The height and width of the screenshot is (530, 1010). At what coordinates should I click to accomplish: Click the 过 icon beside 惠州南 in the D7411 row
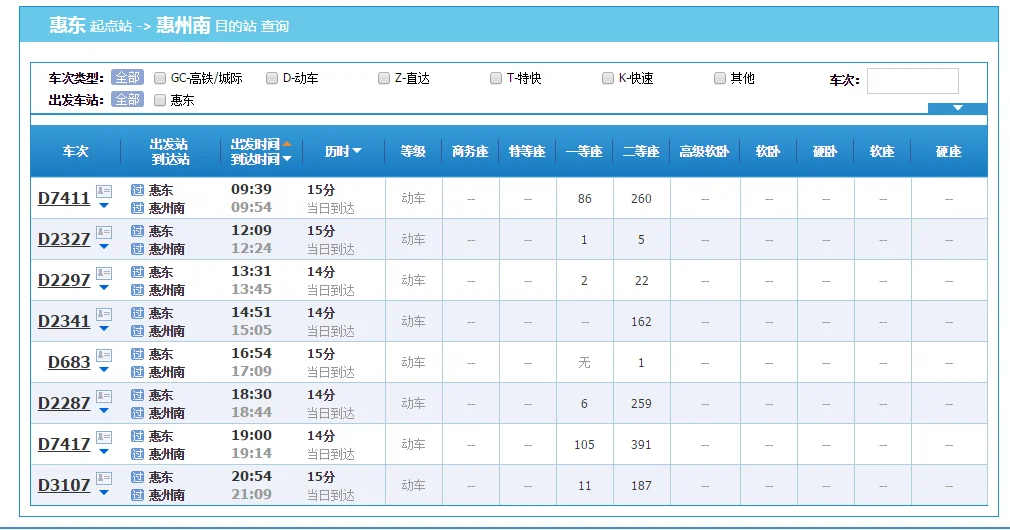(137, 208)
